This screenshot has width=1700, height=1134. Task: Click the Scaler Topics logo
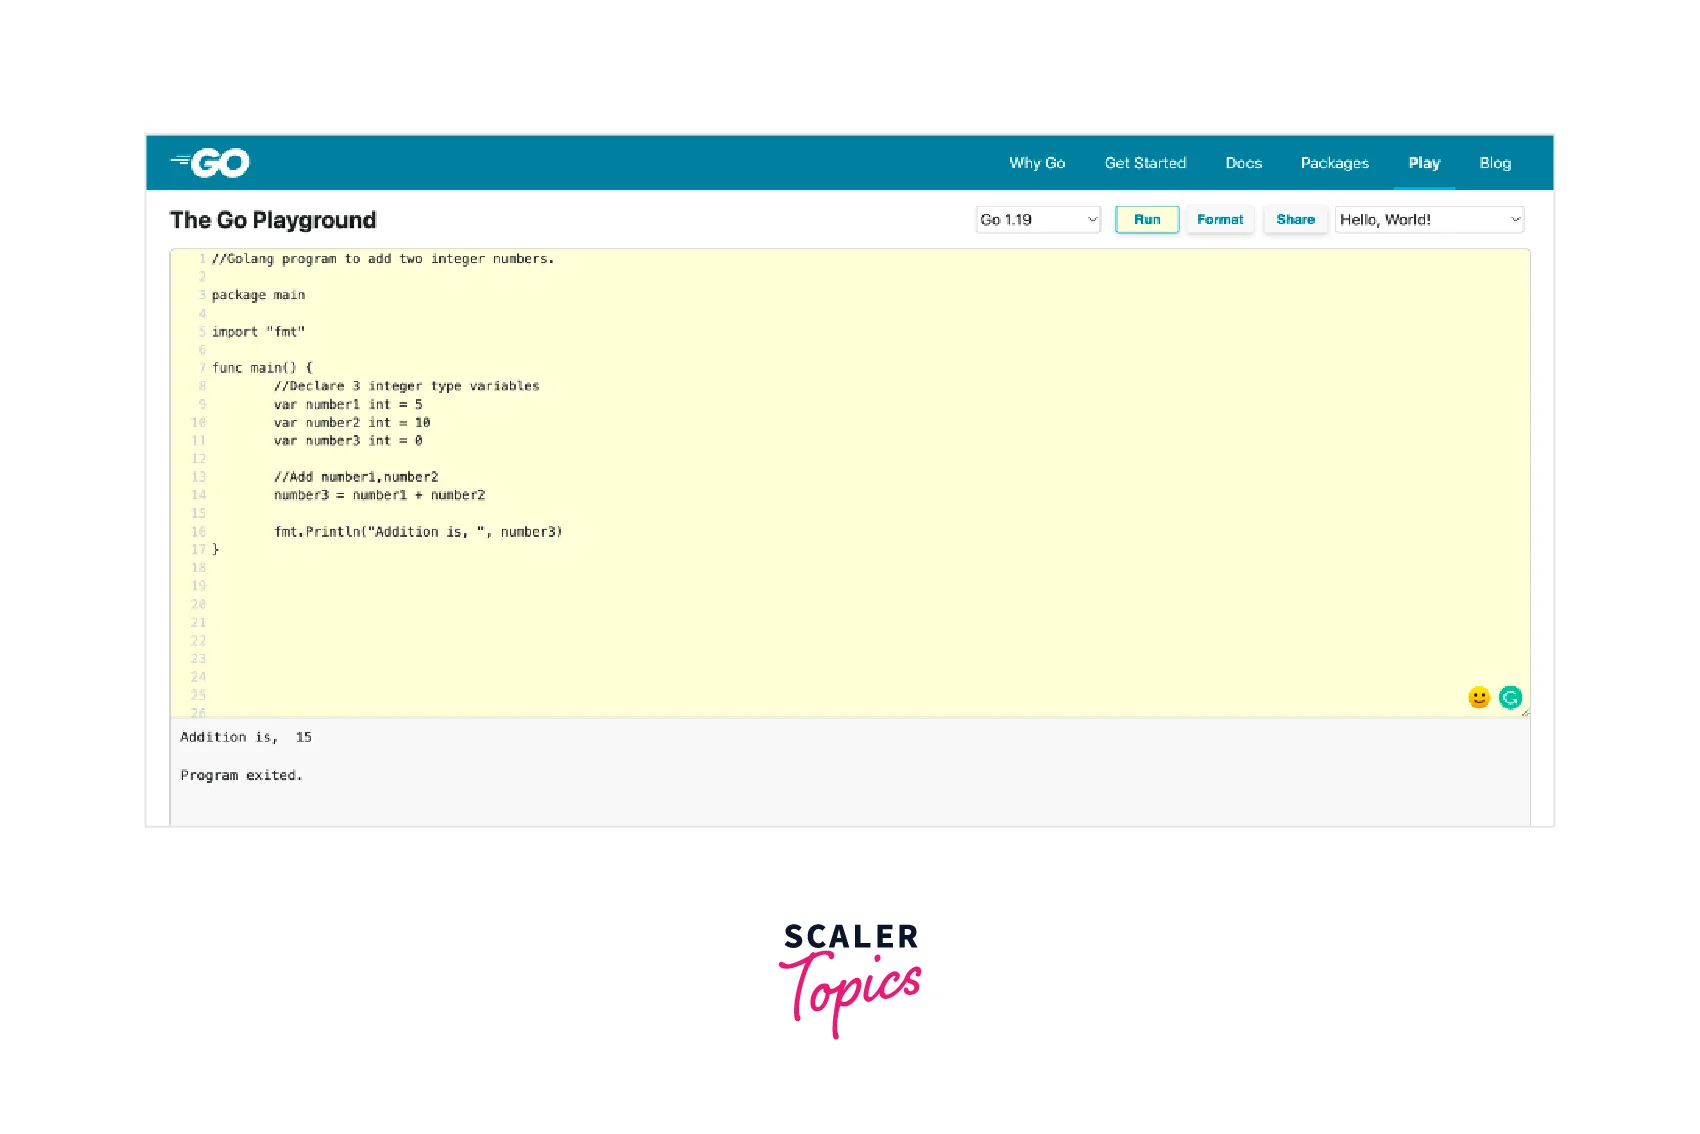850,978
